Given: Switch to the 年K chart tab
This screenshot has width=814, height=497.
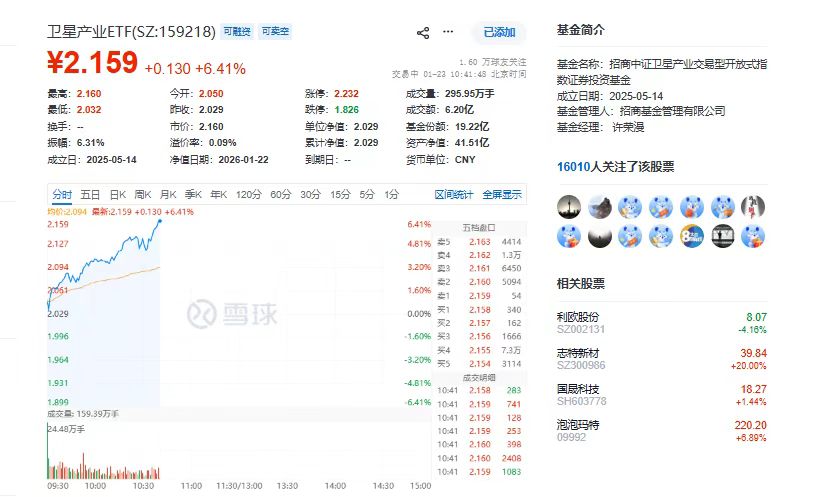Looking at the screenshot, I should coord(219,195).
